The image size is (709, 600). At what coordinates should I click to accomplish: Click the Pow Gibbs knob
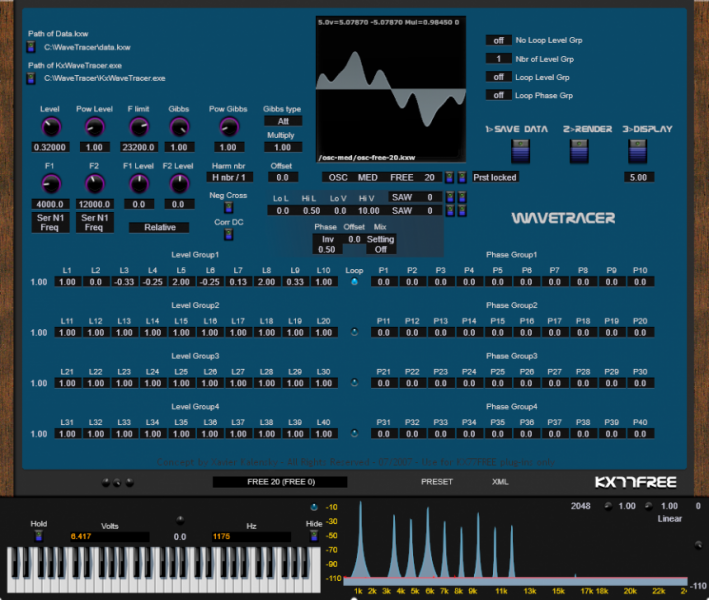point(228,127)
